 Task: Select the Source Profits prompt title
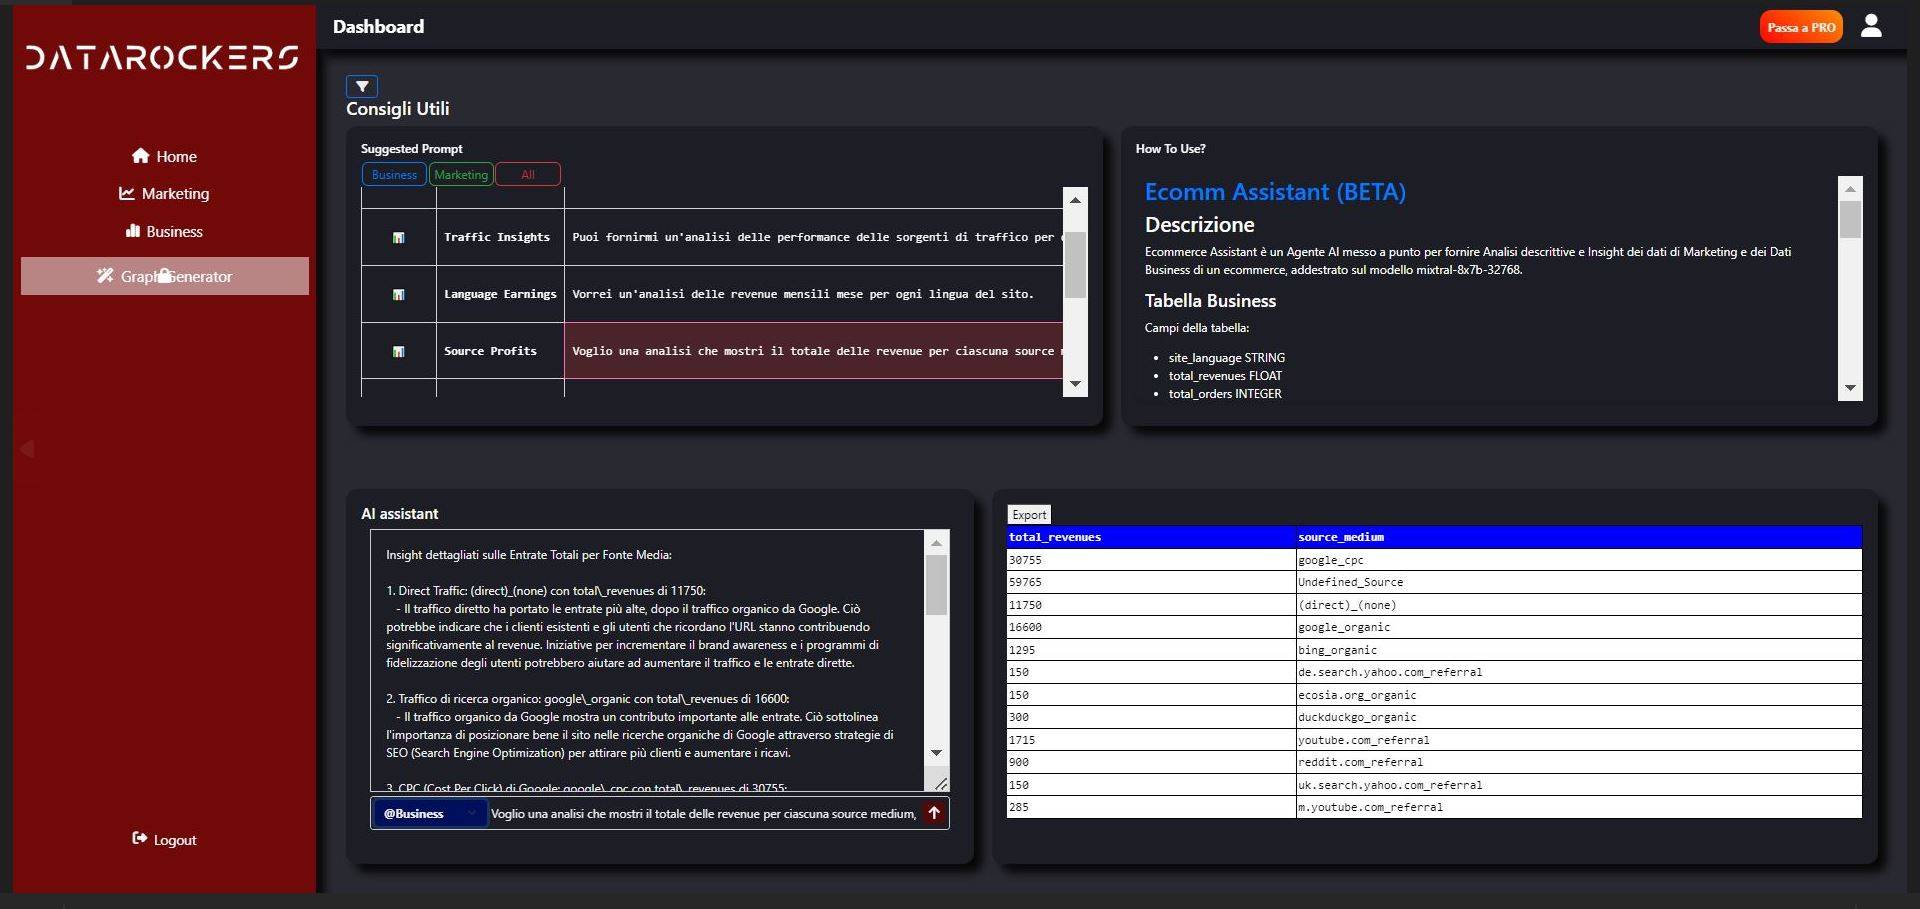(x=490, y=351)
